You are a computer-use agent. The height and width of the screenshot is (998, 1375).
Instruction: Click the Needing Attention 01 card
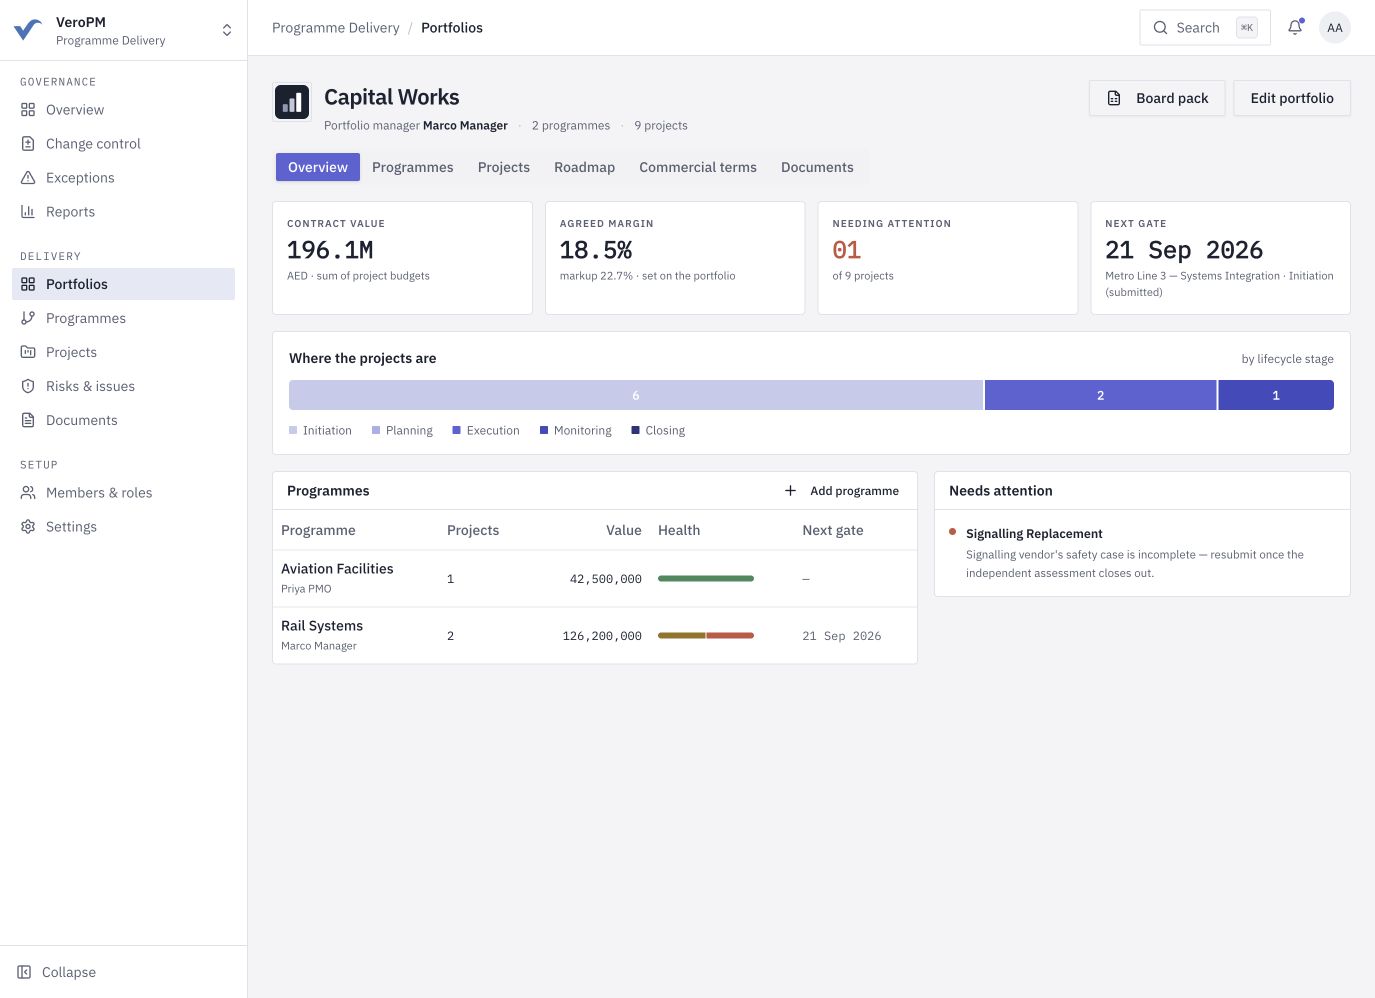[948, 258]
